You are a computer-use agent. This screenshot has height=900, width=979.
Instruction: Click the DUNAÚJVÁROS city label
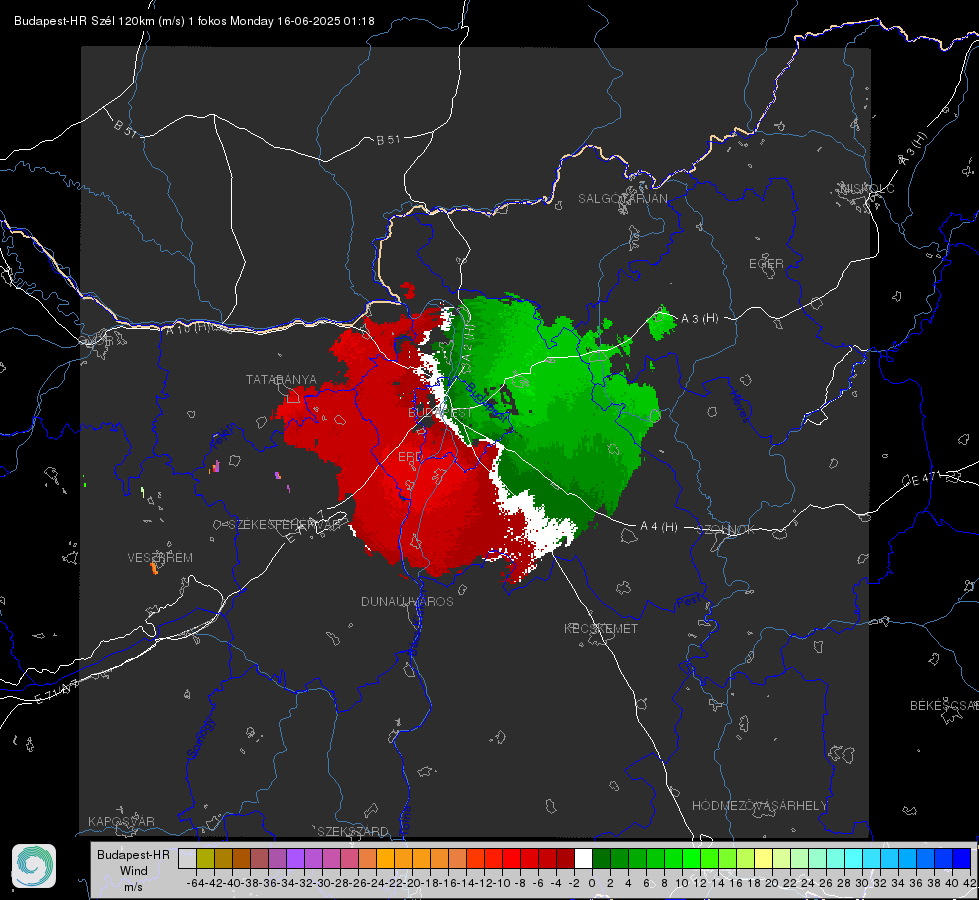pos(407,601)
